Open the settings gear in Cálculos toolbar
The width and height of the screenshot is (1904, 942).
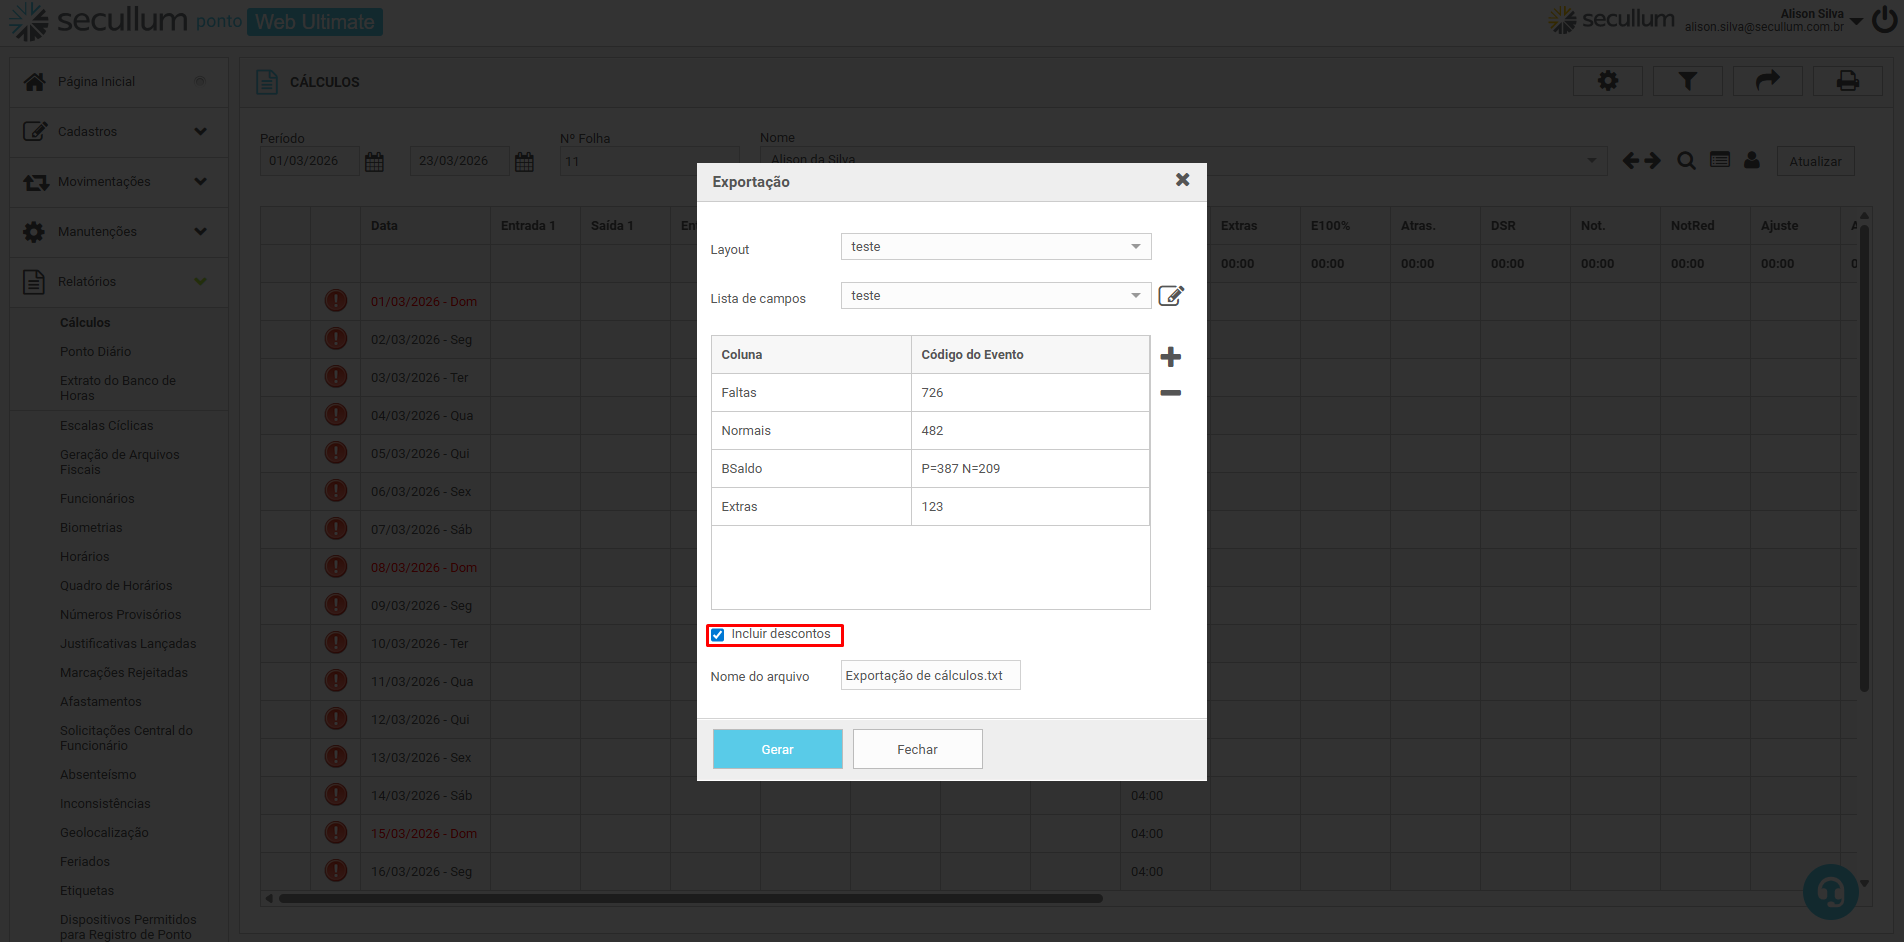[1607, 81]
